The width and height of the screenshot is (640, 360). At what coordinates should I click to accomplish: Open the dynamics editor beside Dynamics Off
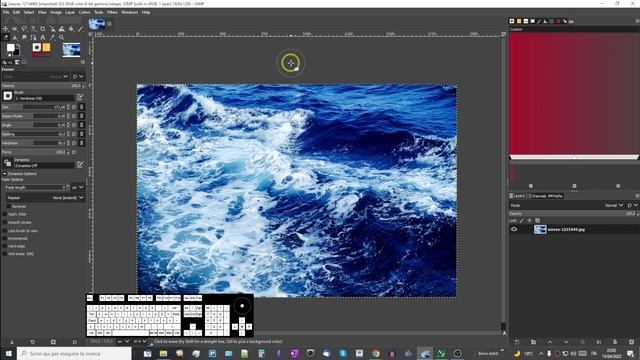(x=80, y=164)
